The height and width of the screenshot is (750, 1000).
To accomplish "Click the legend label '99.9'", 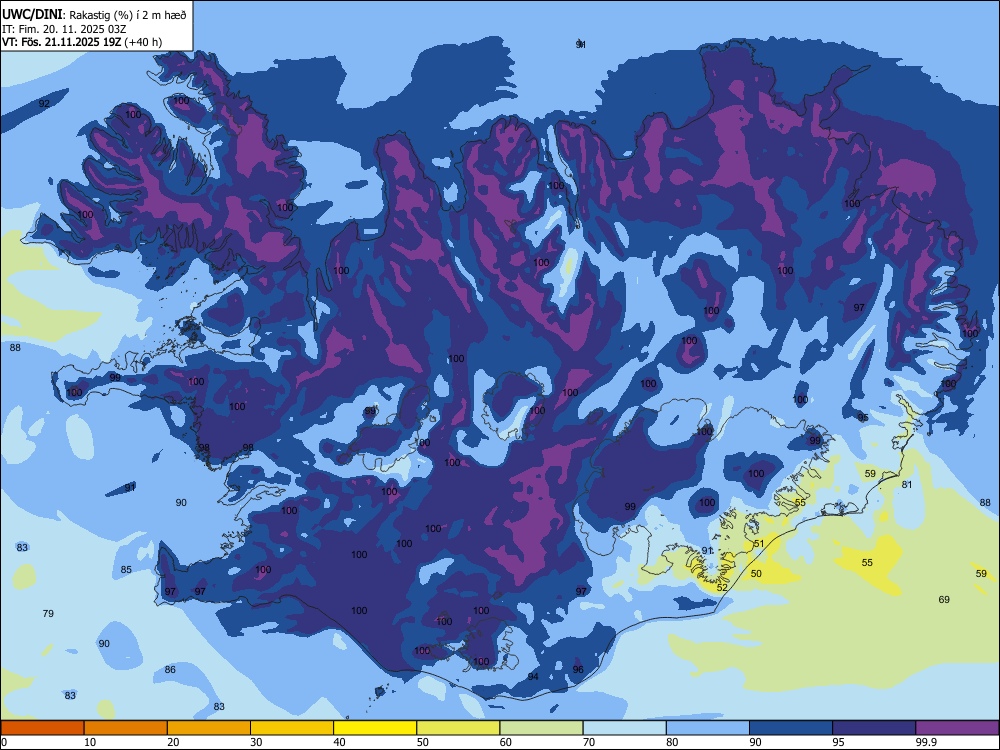I will pos(926,742).
